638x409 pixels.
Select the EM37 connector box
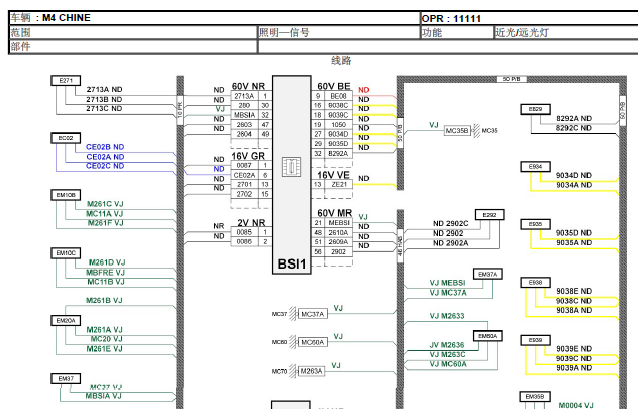(66, 378)
